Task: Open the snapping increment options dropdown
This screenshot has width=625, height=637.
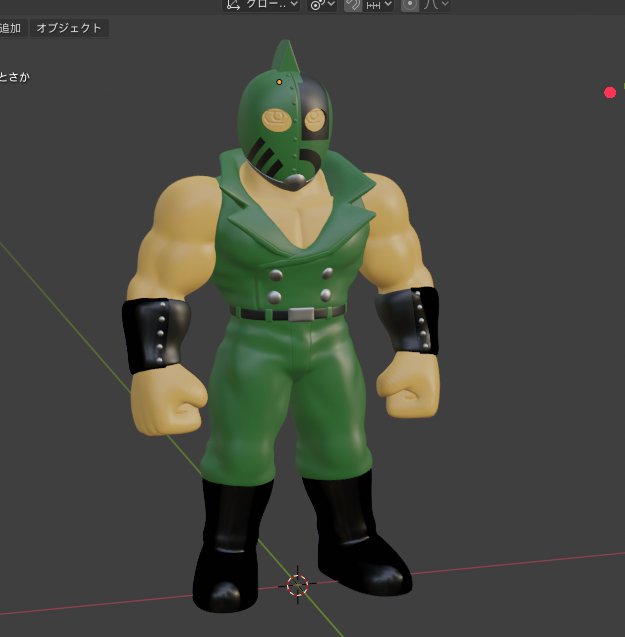Action: 378,5
